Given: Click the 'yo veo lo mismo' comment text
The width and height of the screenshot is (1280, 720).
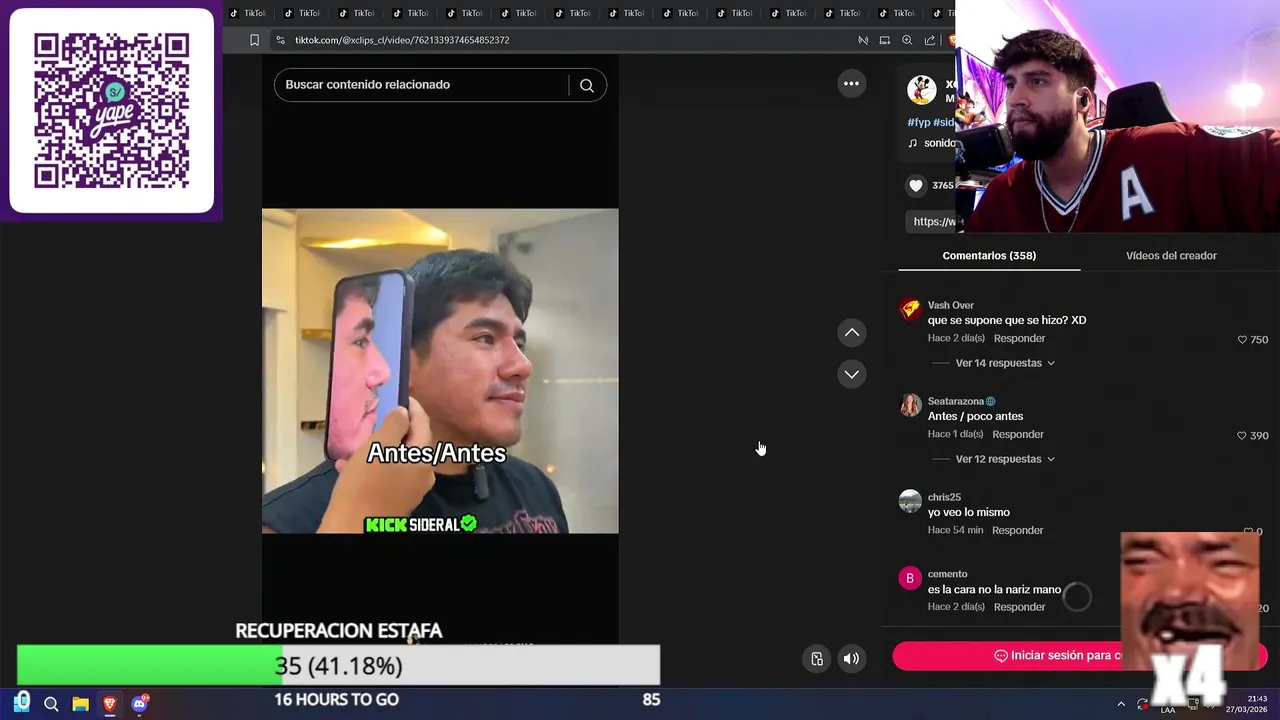Looking at the screenshot, I should (x=969, y=512).
